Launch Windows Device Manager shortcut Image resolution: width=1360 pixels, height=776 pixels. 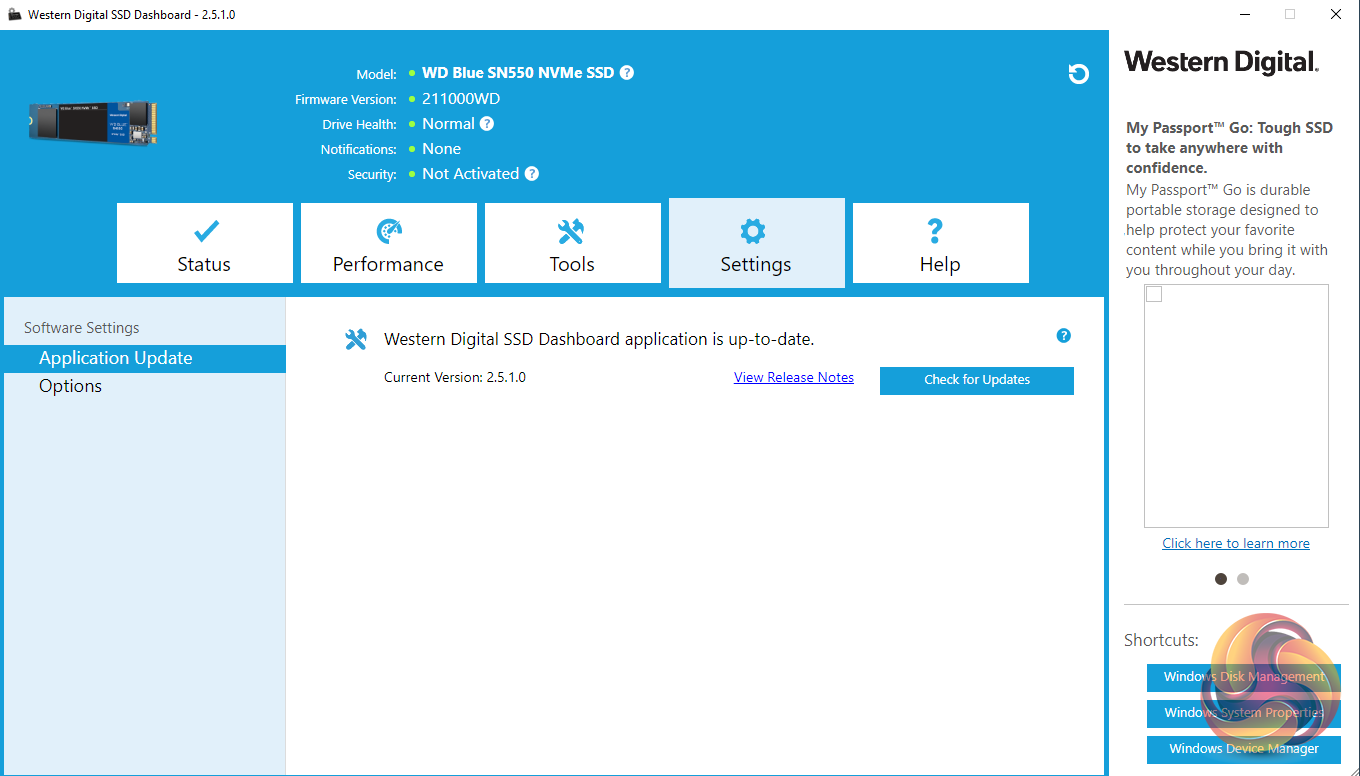tap(1244, 749)
